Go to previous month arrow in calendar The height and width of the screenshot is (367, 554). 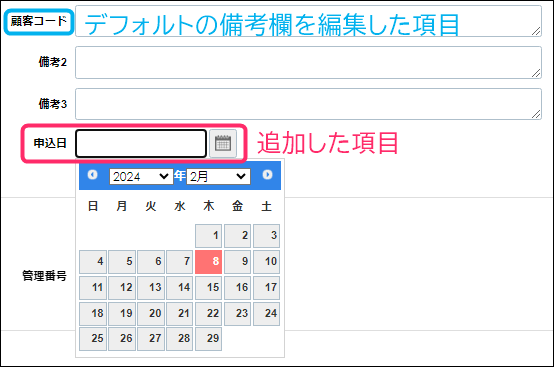(x=92, y=174)
